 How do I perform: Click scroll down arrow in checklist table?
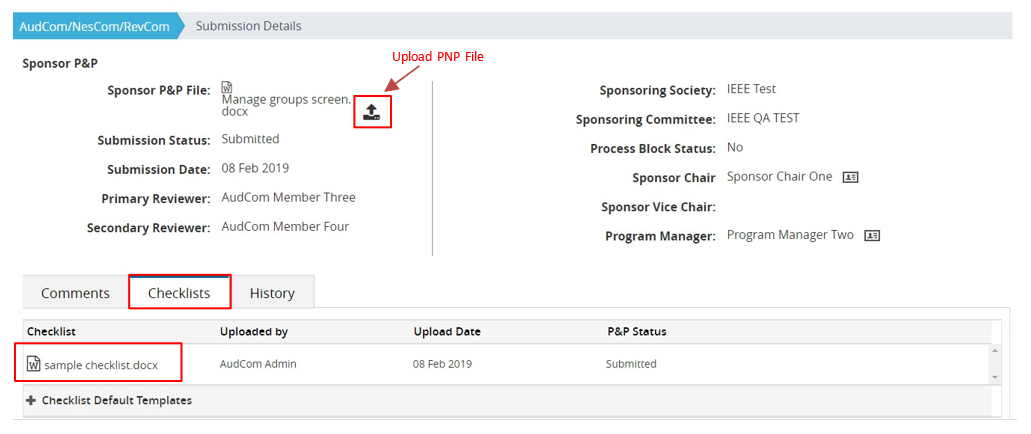coord(995,377)
